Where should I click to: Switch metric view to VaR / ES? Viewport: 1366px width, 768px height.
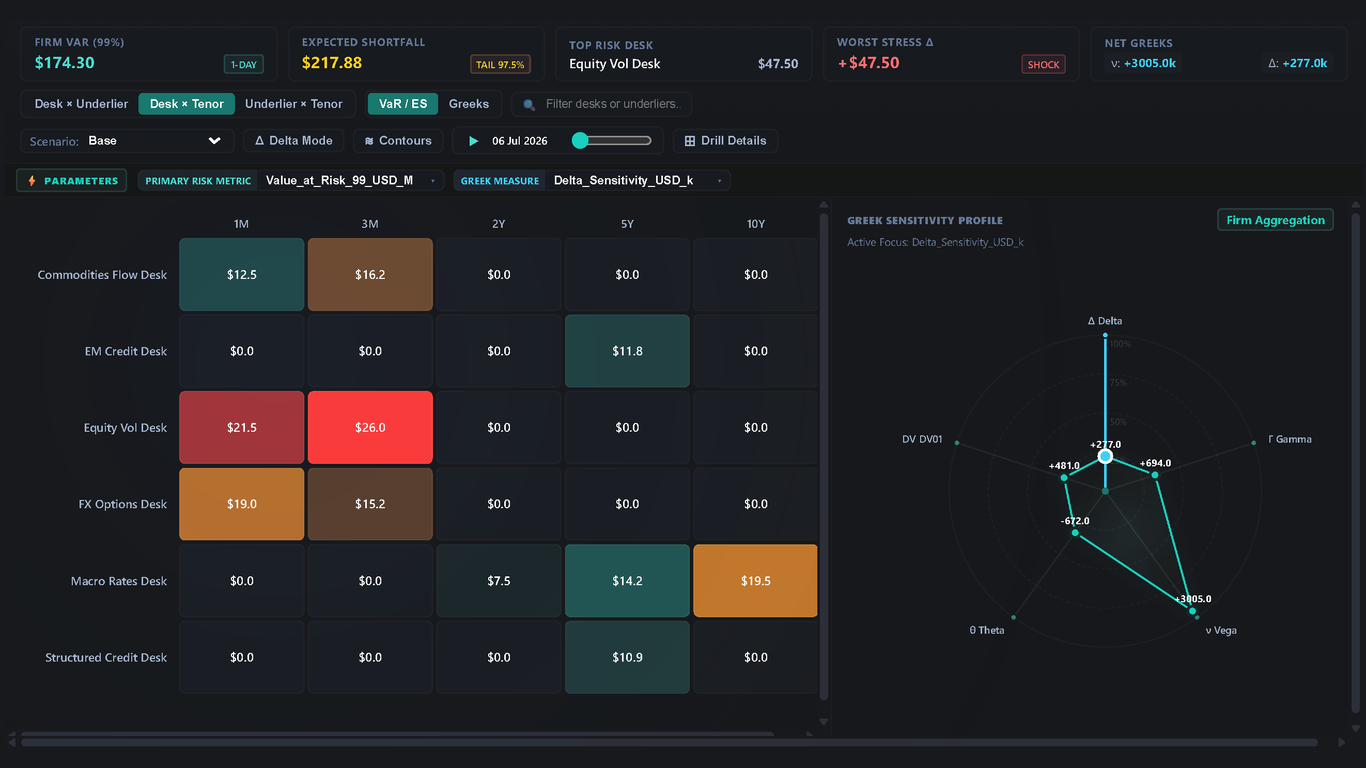click(x=403, y=104)
